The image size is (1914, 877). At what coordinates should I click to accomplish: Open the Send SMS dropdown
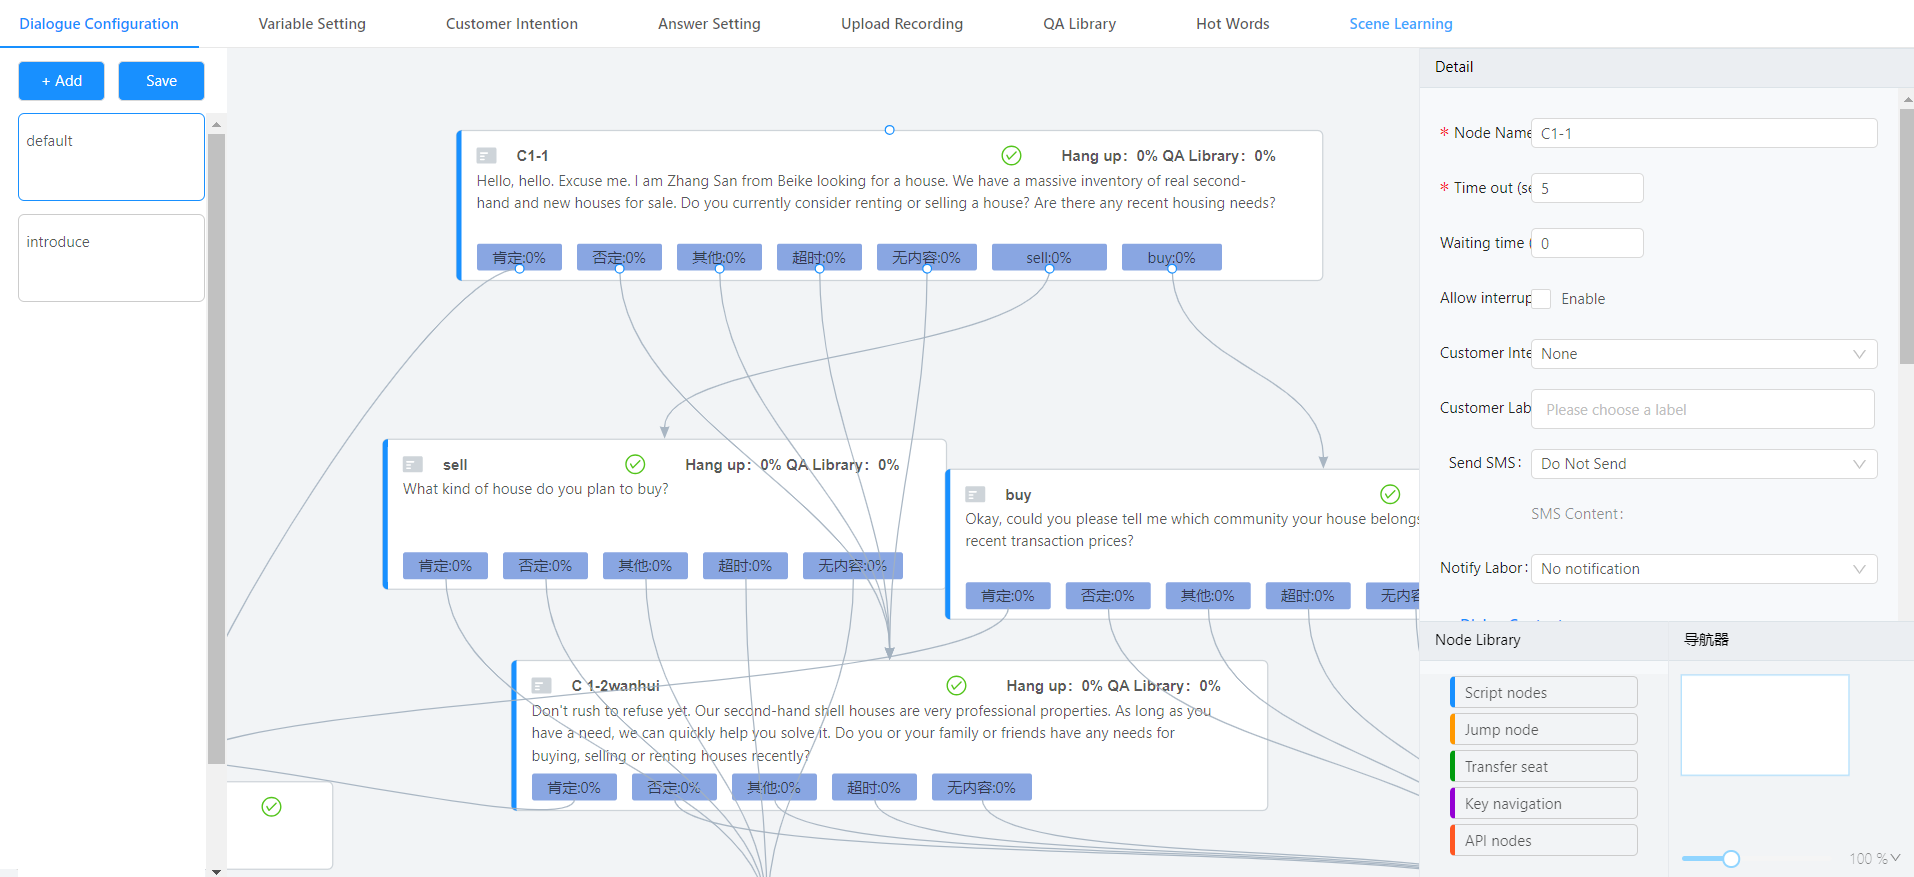(x=1703, y=464)
